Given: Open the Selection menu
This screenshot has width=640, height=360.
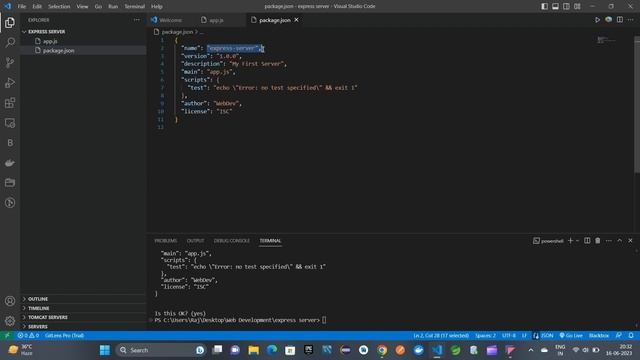Looking at the screenshot, I should (59, 7).
